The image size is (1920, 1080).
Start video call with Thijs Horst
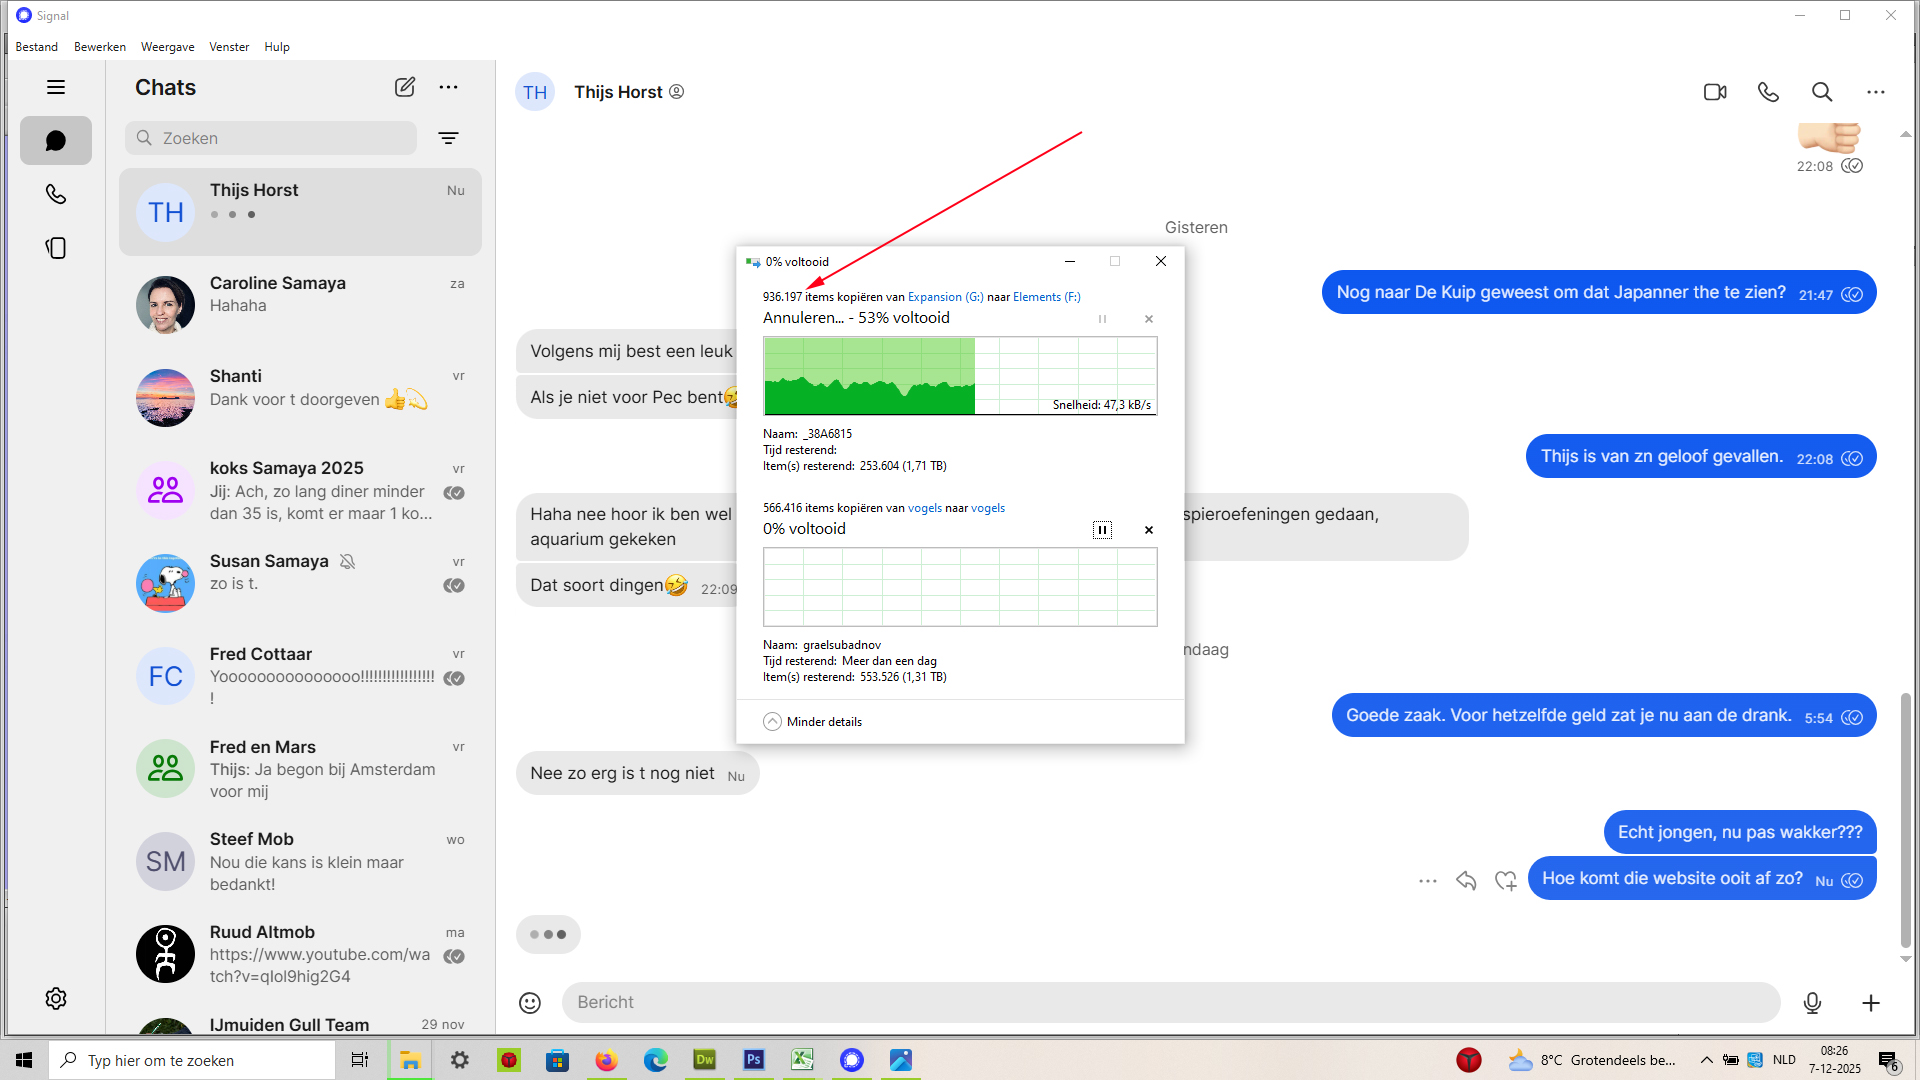(1715, 92)
